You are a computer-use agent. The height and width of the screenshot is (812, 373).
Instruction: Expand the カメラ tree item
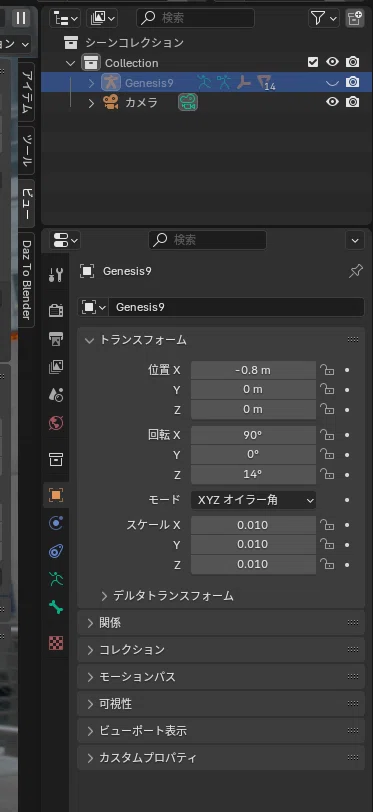click(x=91, y=103)
